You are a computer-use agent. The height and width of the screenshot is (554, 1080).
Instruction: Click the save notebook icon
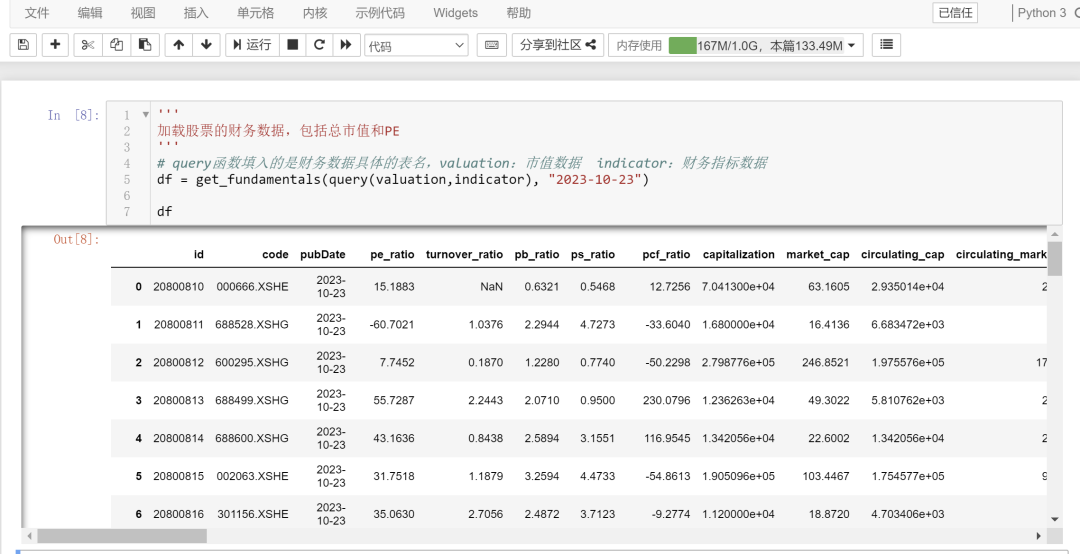click(x=23, y=45)
